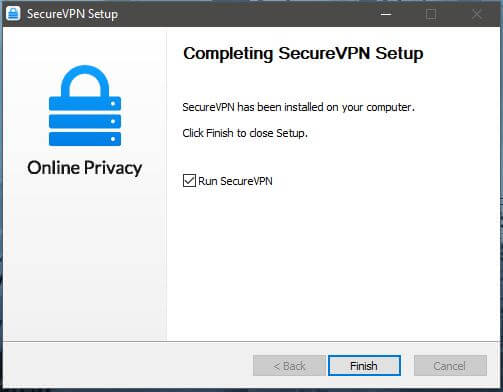This screenshot has height=392, width=503.
Task: Minimize the SecureVPN Setup window
Action: tap(386, 14)
